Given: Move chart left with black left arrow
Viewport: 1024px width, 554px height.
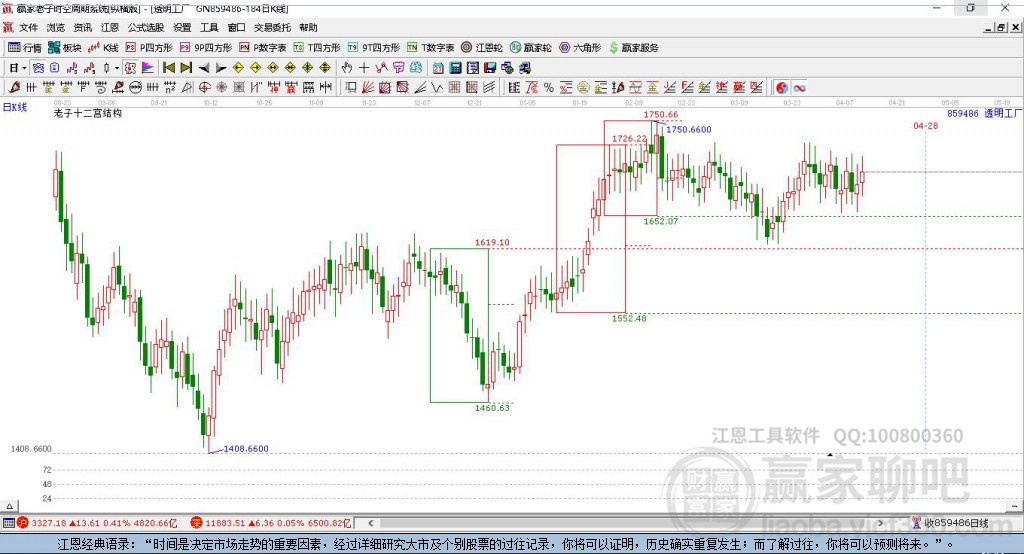Looking at the screenshot, I should [204, 68].
